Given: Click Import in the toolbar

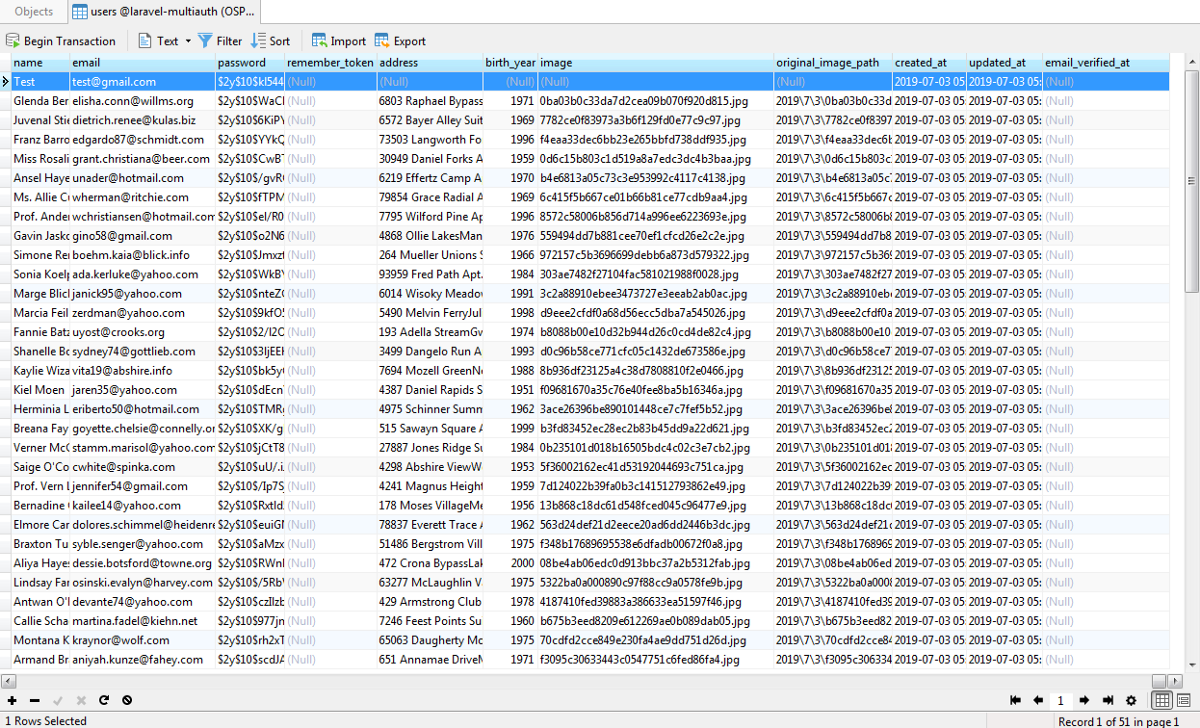Looking at the screenshot, I should (339, 41).
